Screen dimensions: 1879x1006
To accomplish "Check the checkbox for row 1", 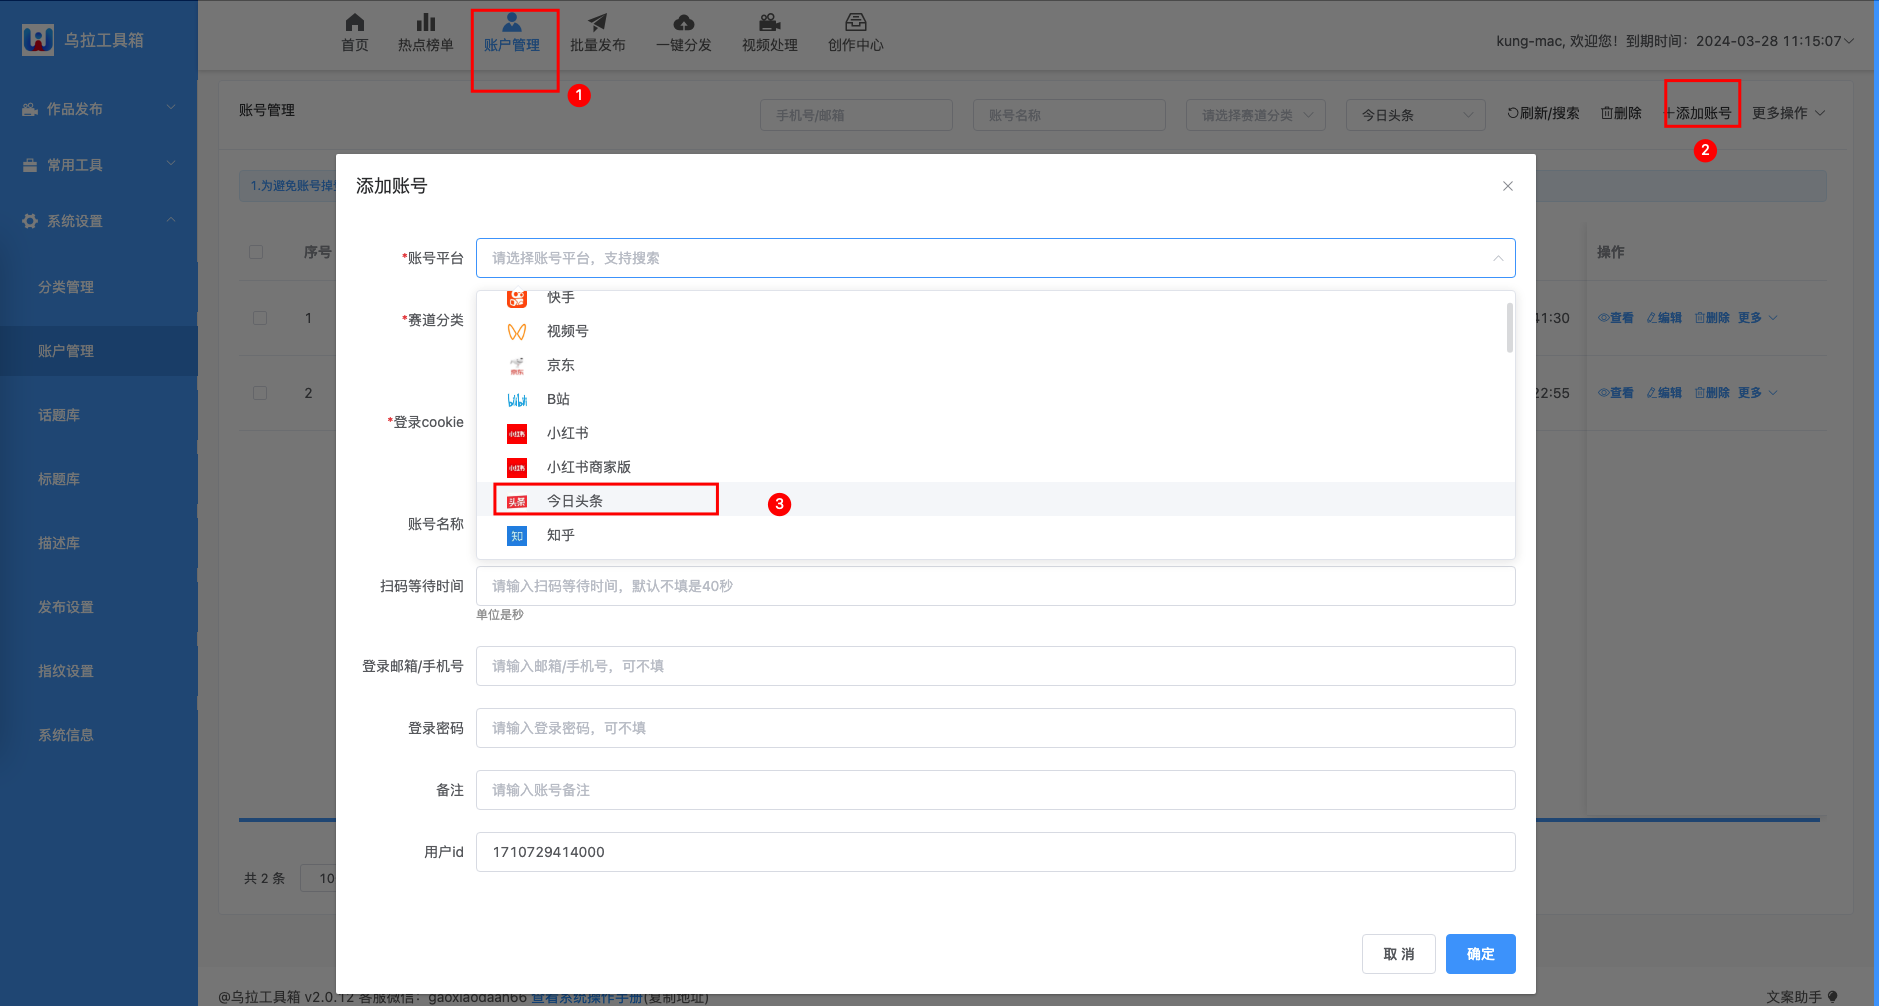I will [x=260, y=318].
